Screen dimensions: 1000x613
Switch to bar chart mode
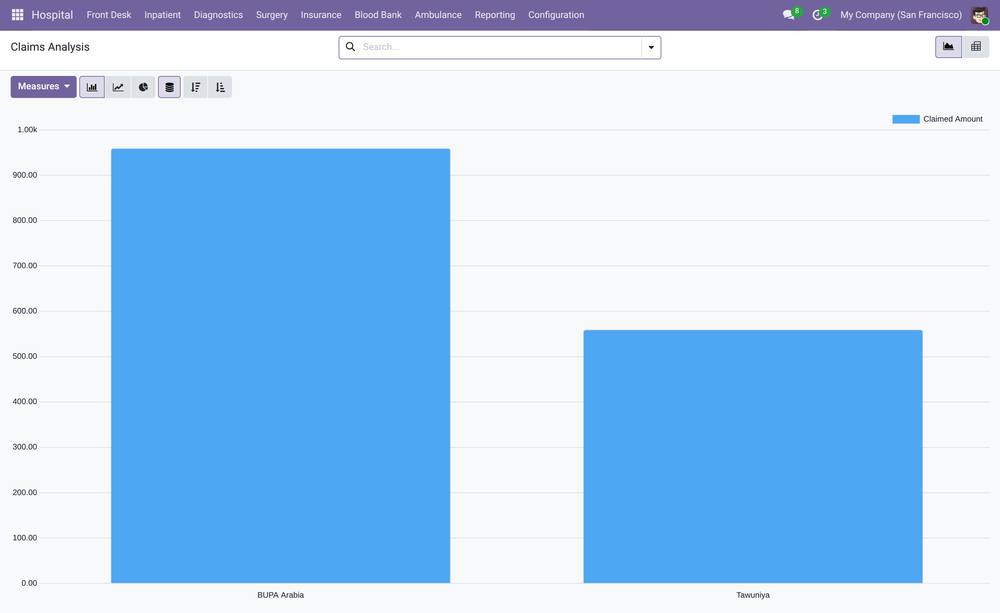92,87
